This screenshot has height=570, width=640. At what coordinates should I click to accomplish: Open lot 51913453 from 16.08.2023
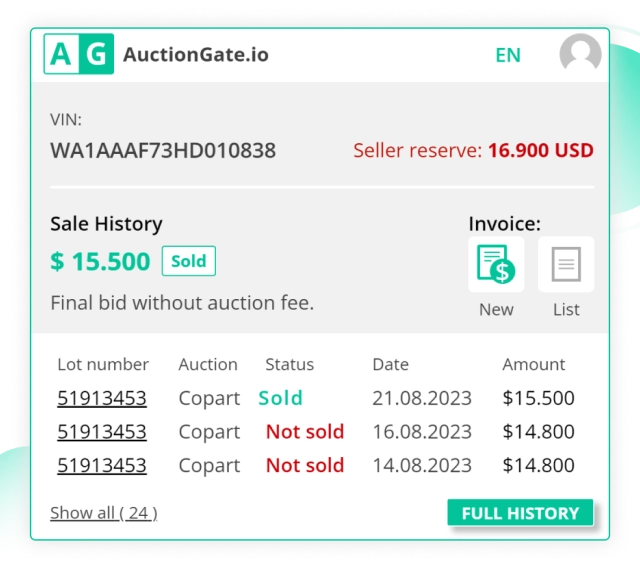click(x=102, y=432)
